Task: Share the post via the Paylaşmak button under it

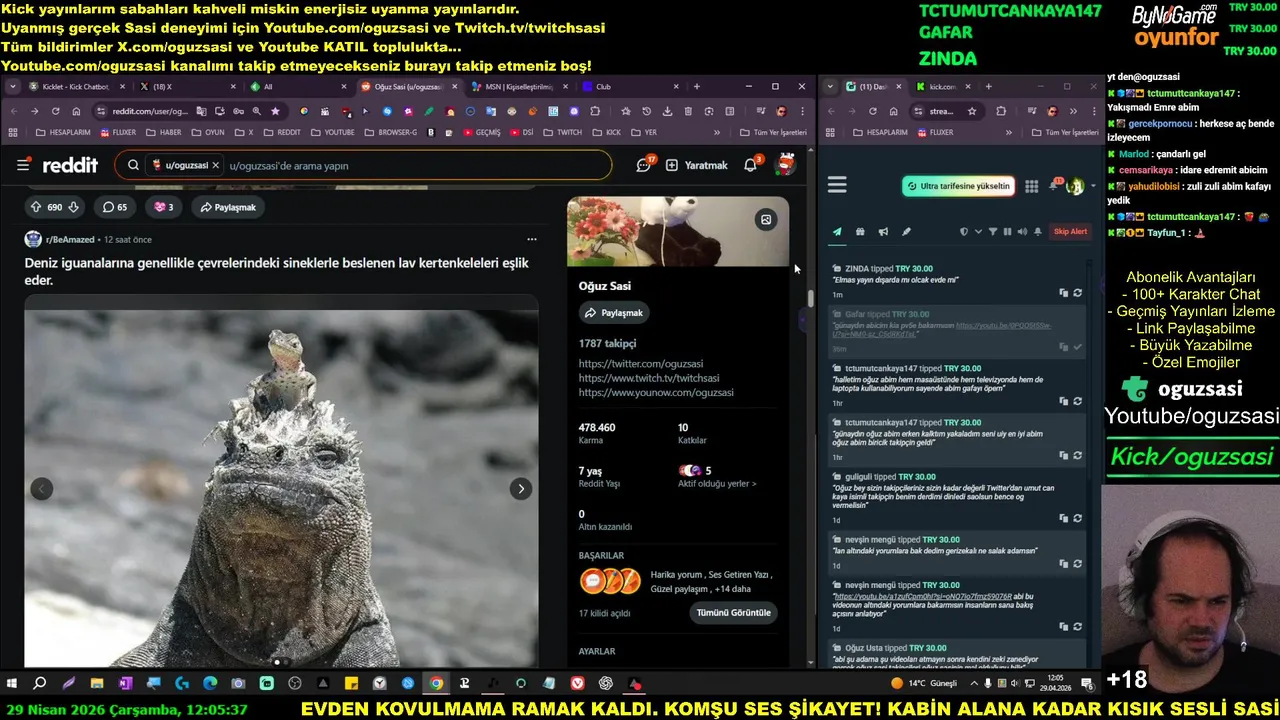Action: pos(228,207)
